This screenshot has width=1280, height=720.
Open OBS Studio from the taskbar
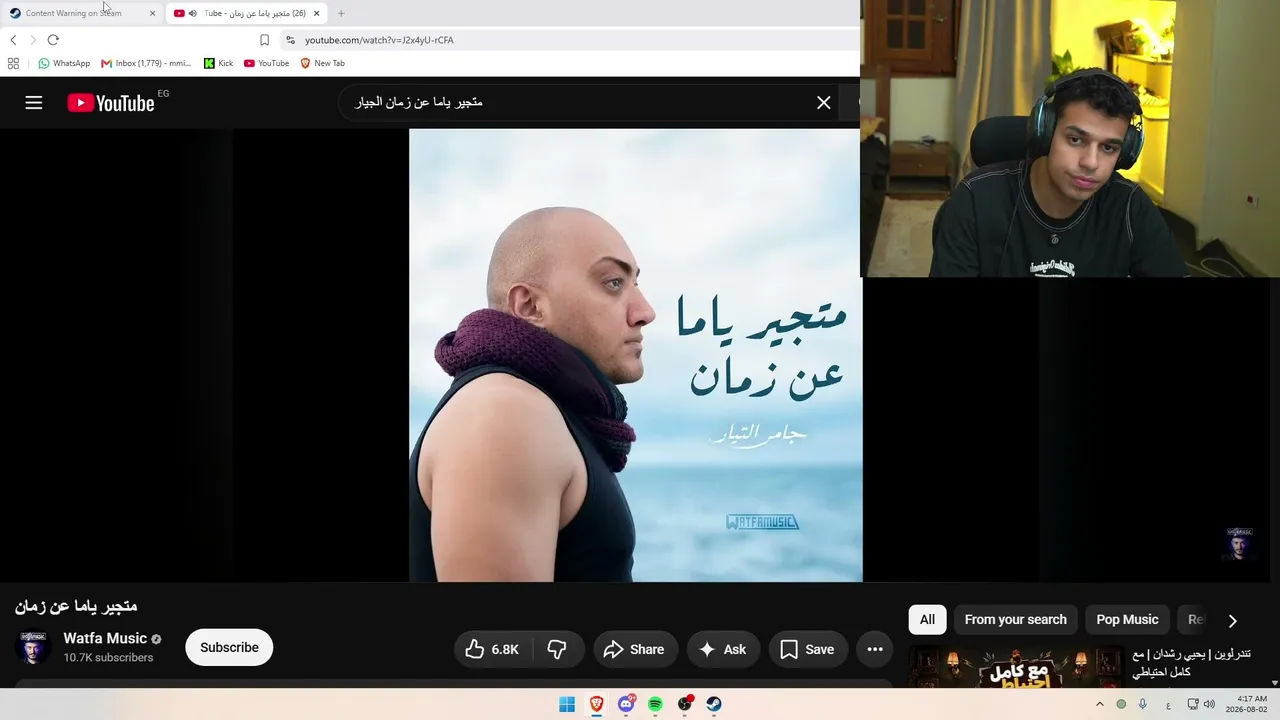coord(685,704)
